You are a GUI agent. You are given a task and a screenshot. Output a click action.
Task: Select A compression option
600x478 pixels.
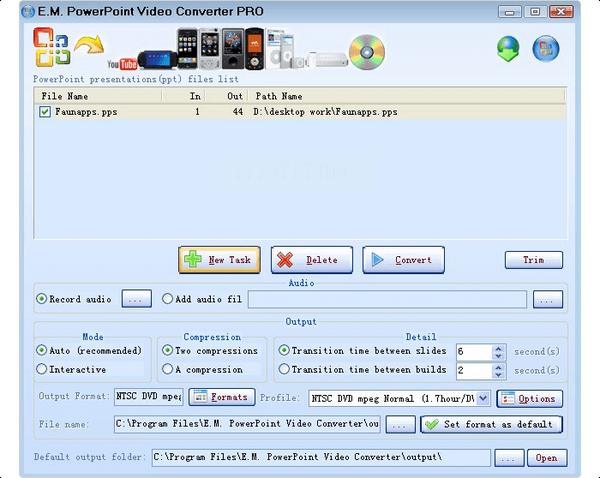pyautogui.click(x=168, y=370)
